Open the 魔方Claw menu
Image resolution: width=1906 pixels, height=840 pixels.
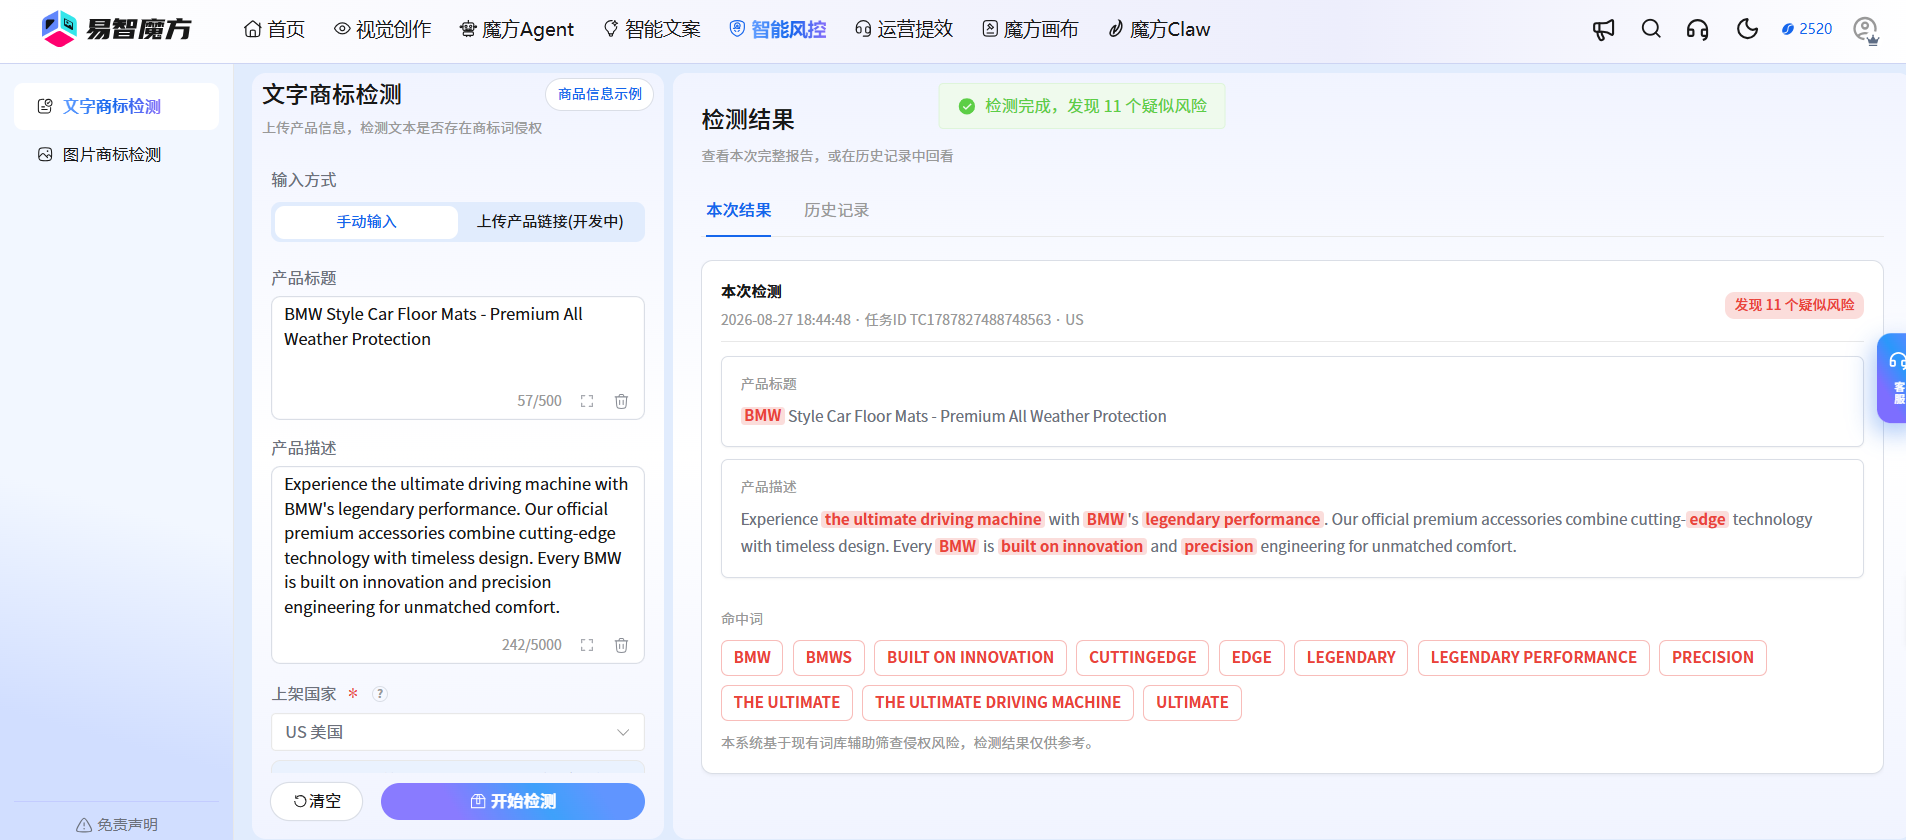1159,30
